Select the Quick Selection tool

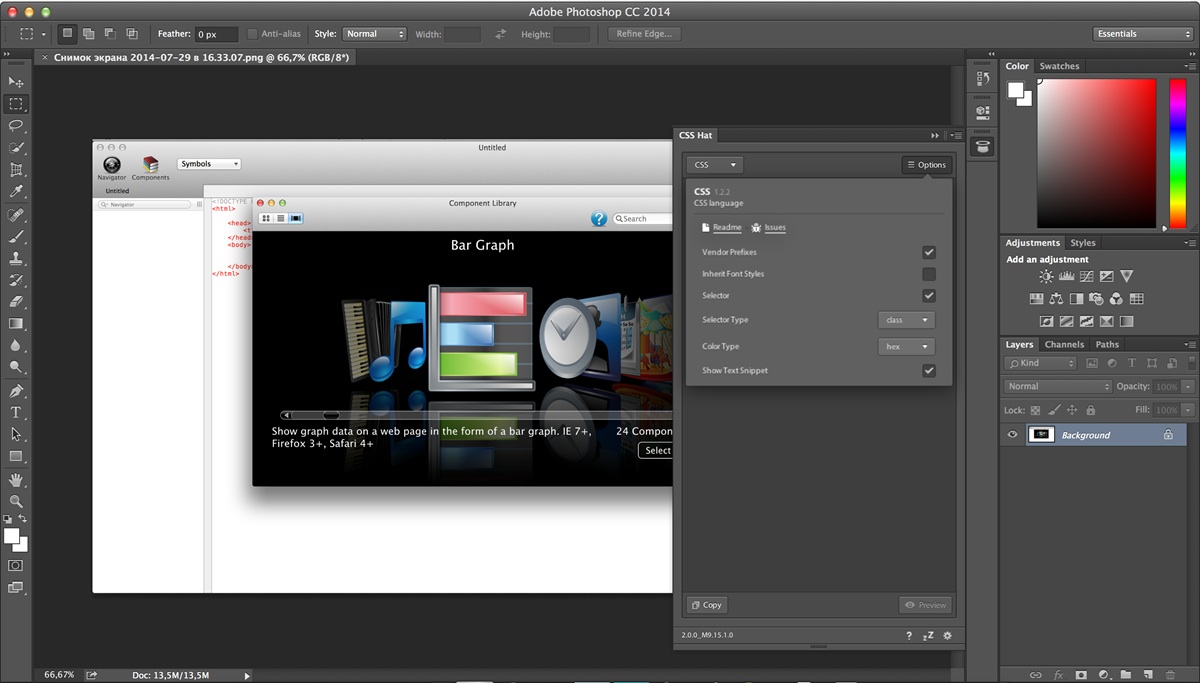tap(16, 148)
